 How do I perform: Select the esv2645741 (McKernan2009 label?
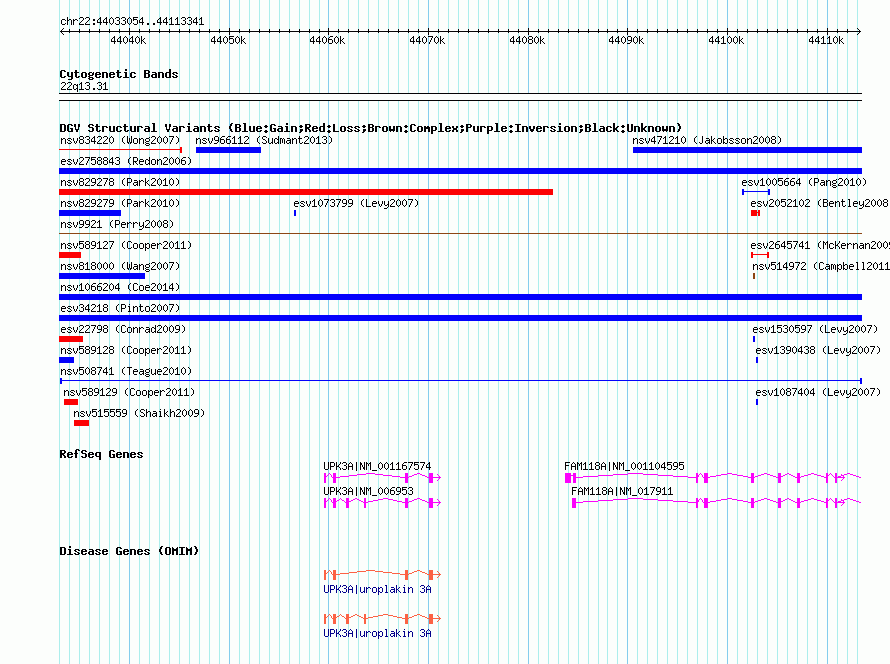820,245
